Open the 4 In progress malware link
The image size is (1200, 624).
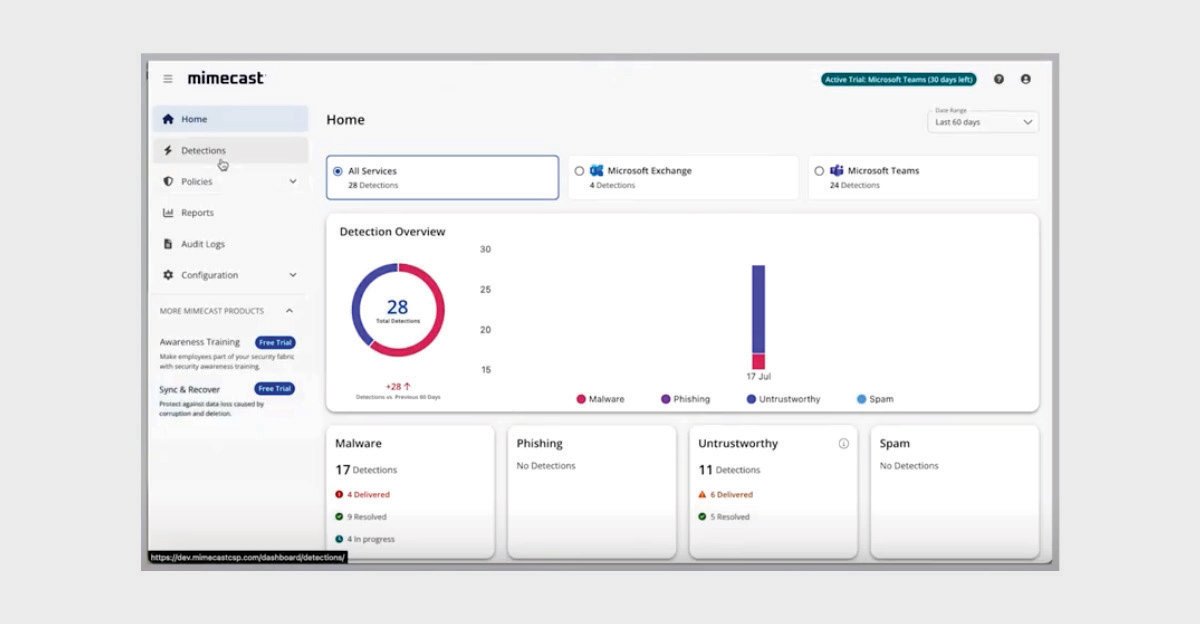tap(371, 539)
